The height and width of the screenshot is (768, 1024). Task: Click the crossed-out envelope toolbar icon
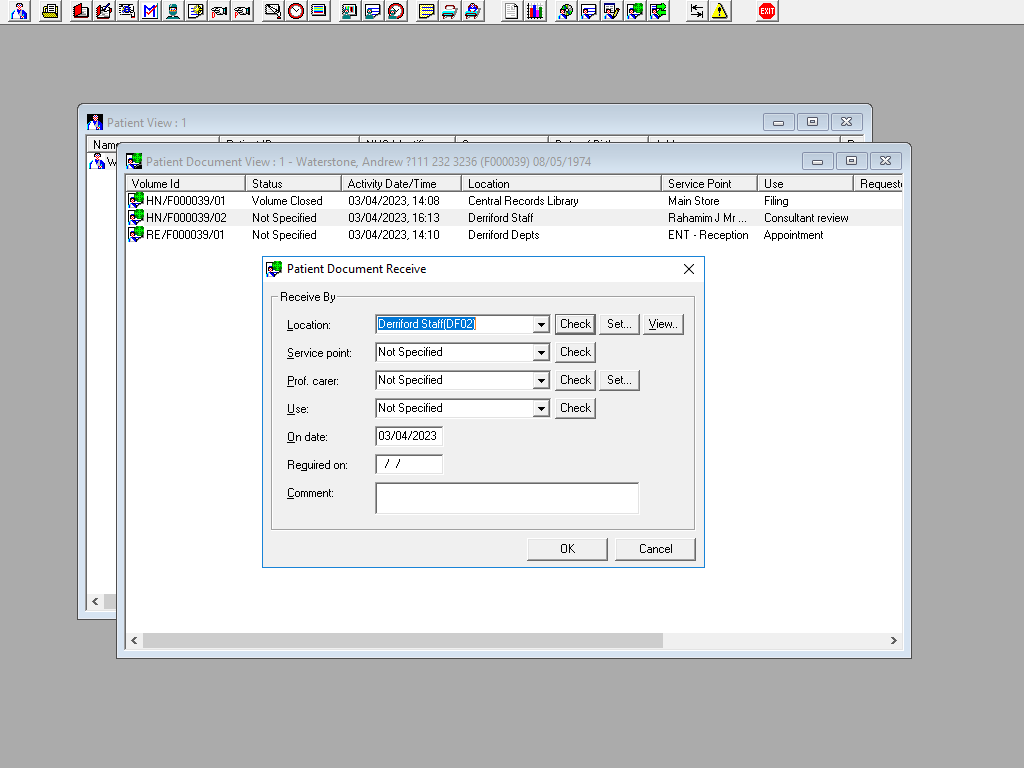pos(273,11)
